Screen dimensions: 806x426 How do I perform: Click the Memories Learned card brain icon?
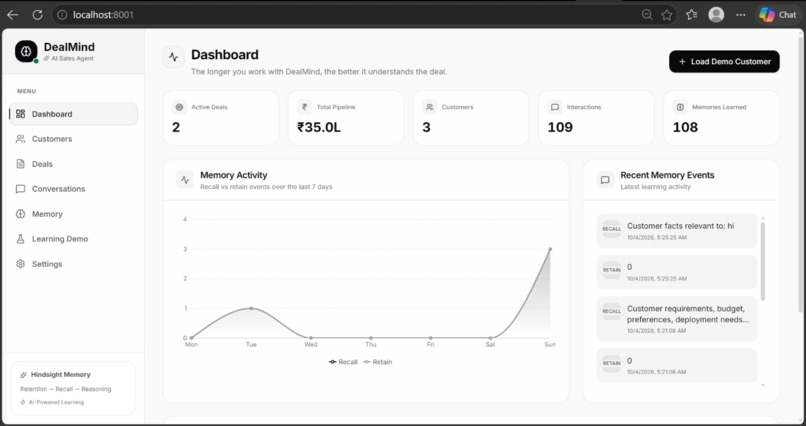[x=680, y=107]
